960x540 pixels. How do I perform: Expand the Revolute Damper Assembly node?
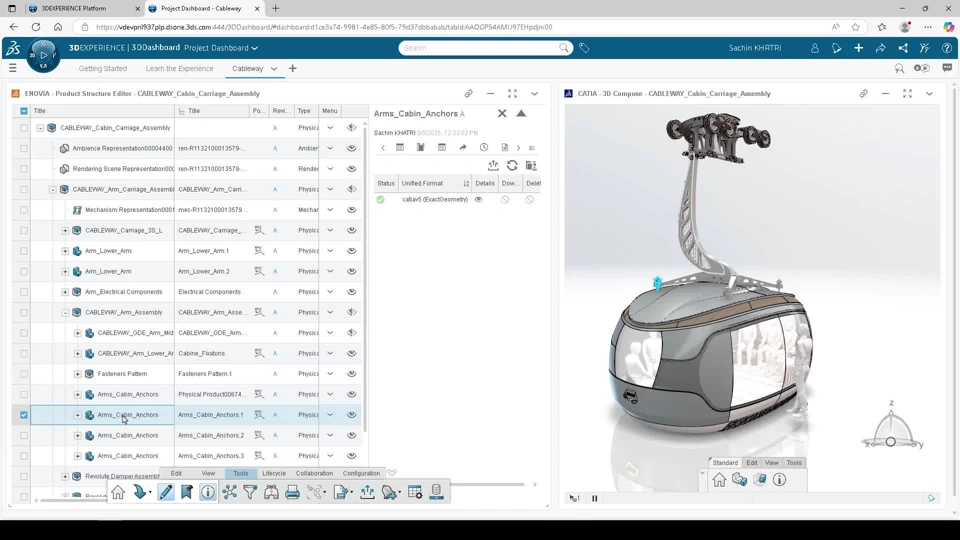coord(65,476)
